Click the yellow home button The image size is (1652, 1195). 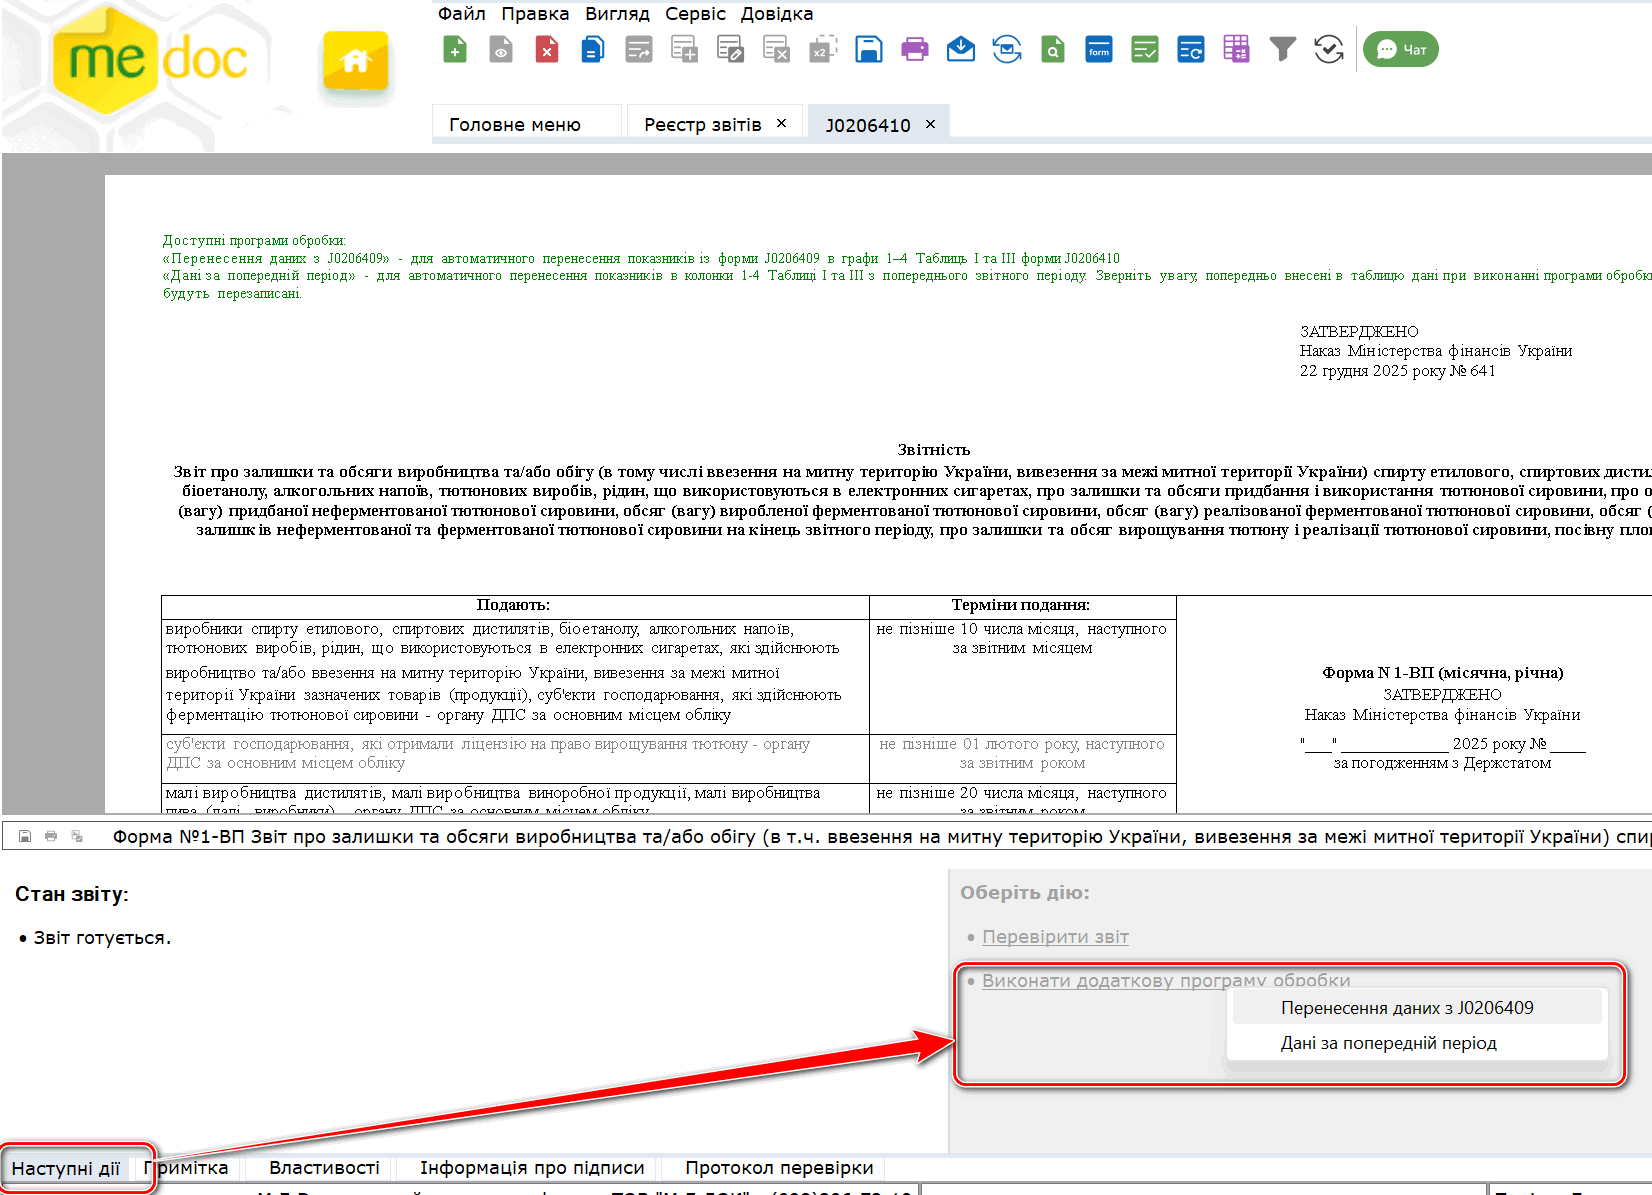(355, 62)
